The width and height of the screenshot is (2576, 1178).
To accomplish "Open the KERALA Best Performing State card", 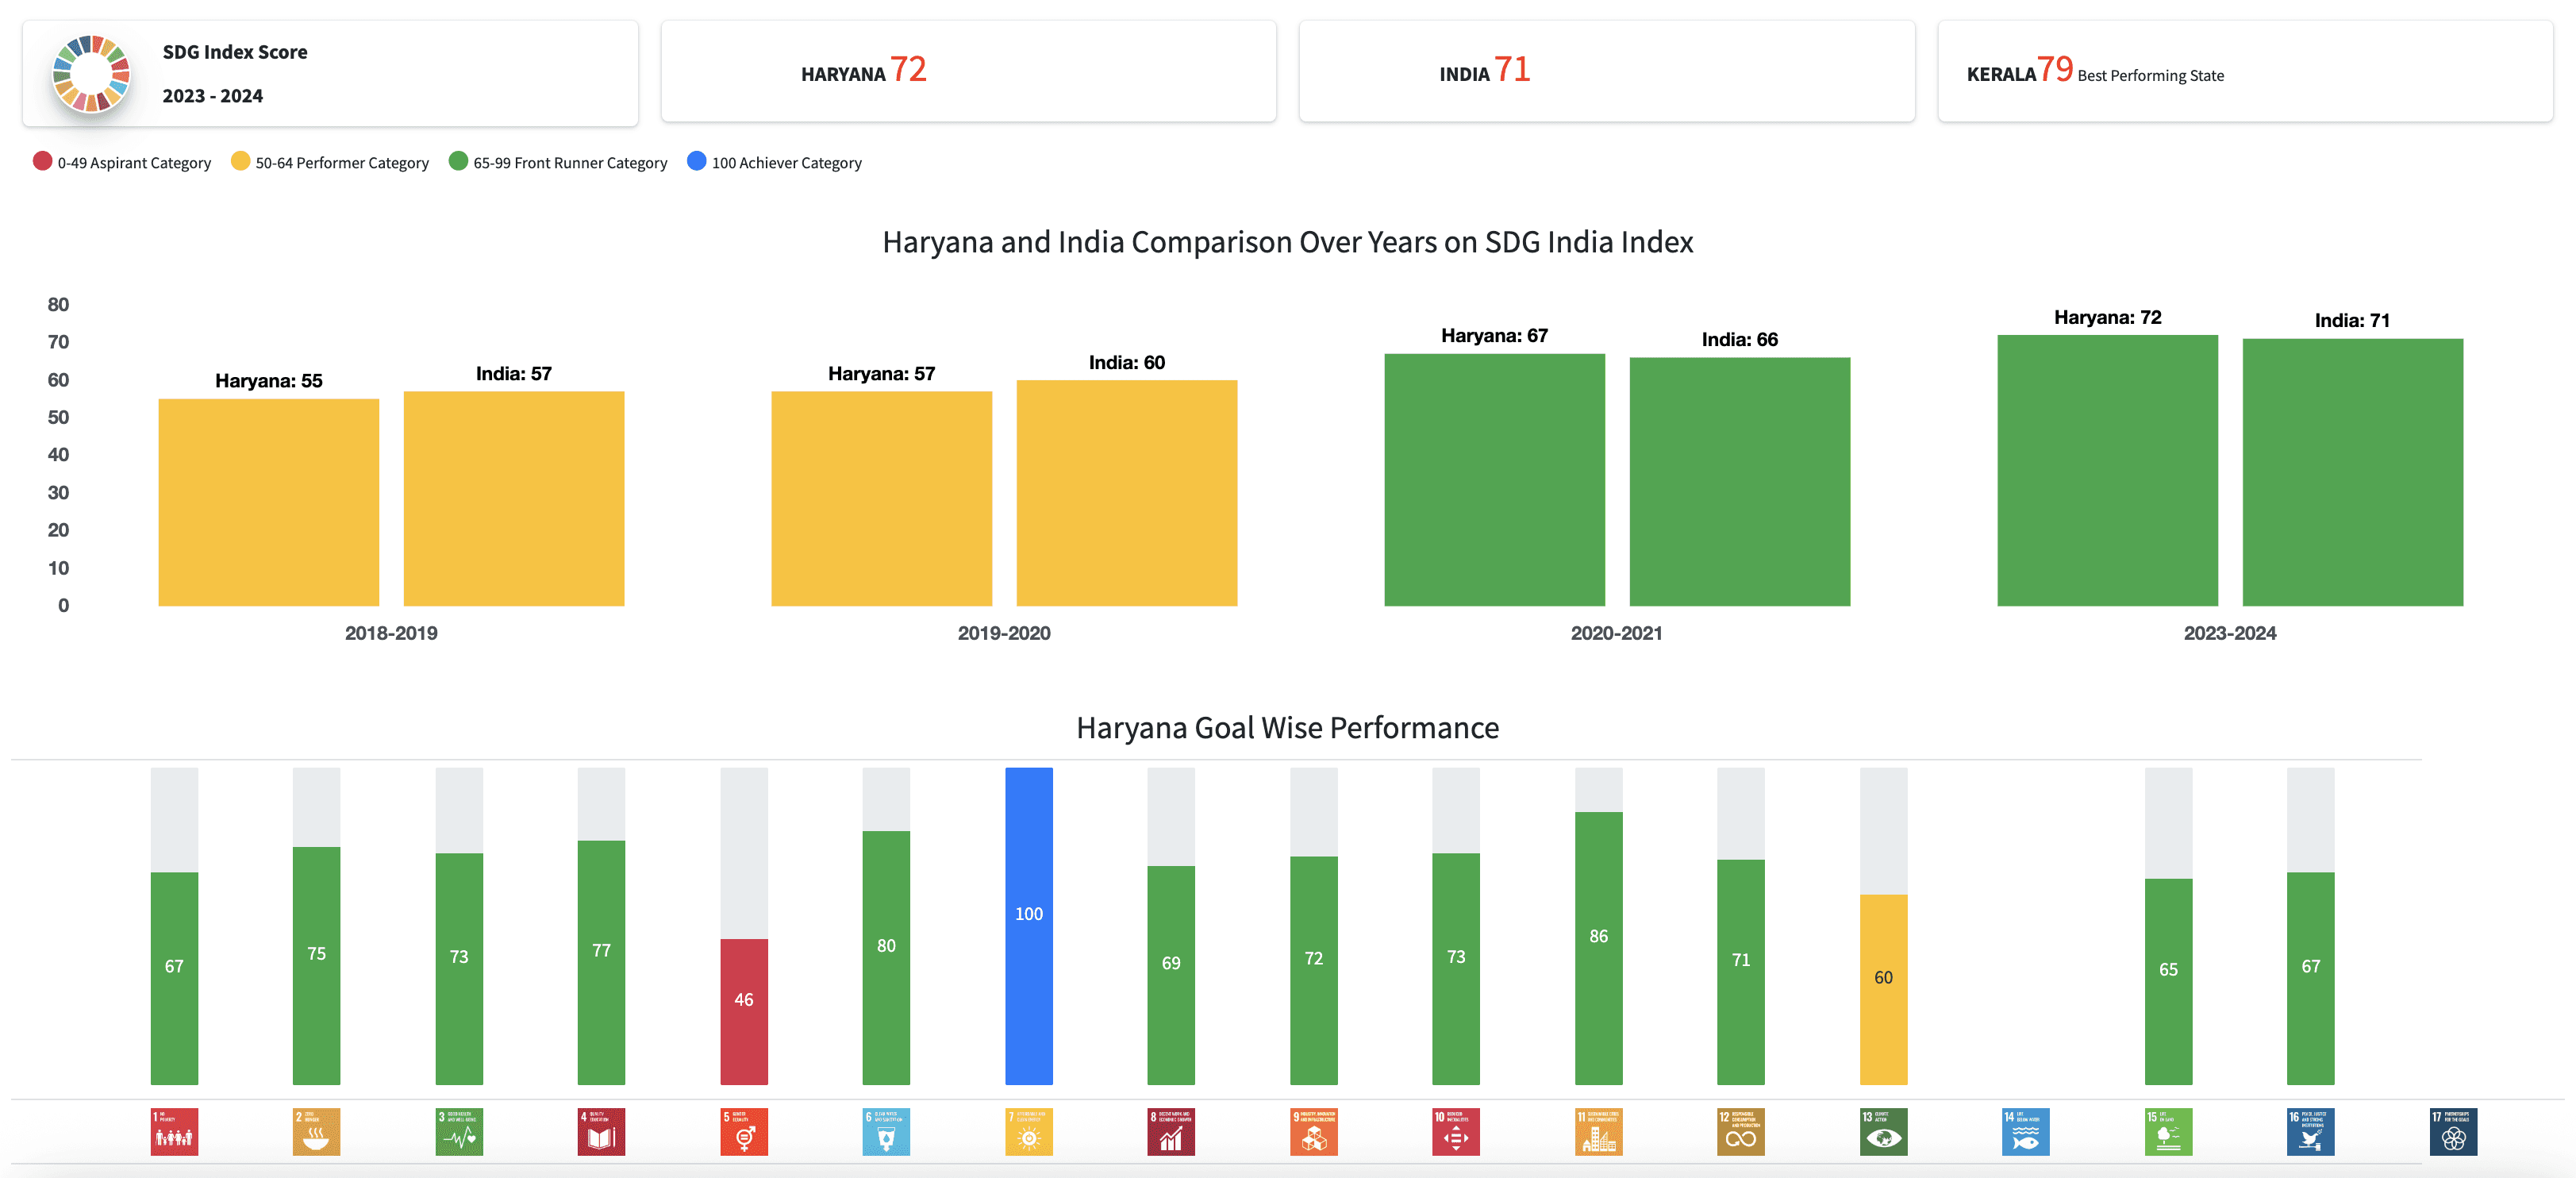I will click(2244, 71).
